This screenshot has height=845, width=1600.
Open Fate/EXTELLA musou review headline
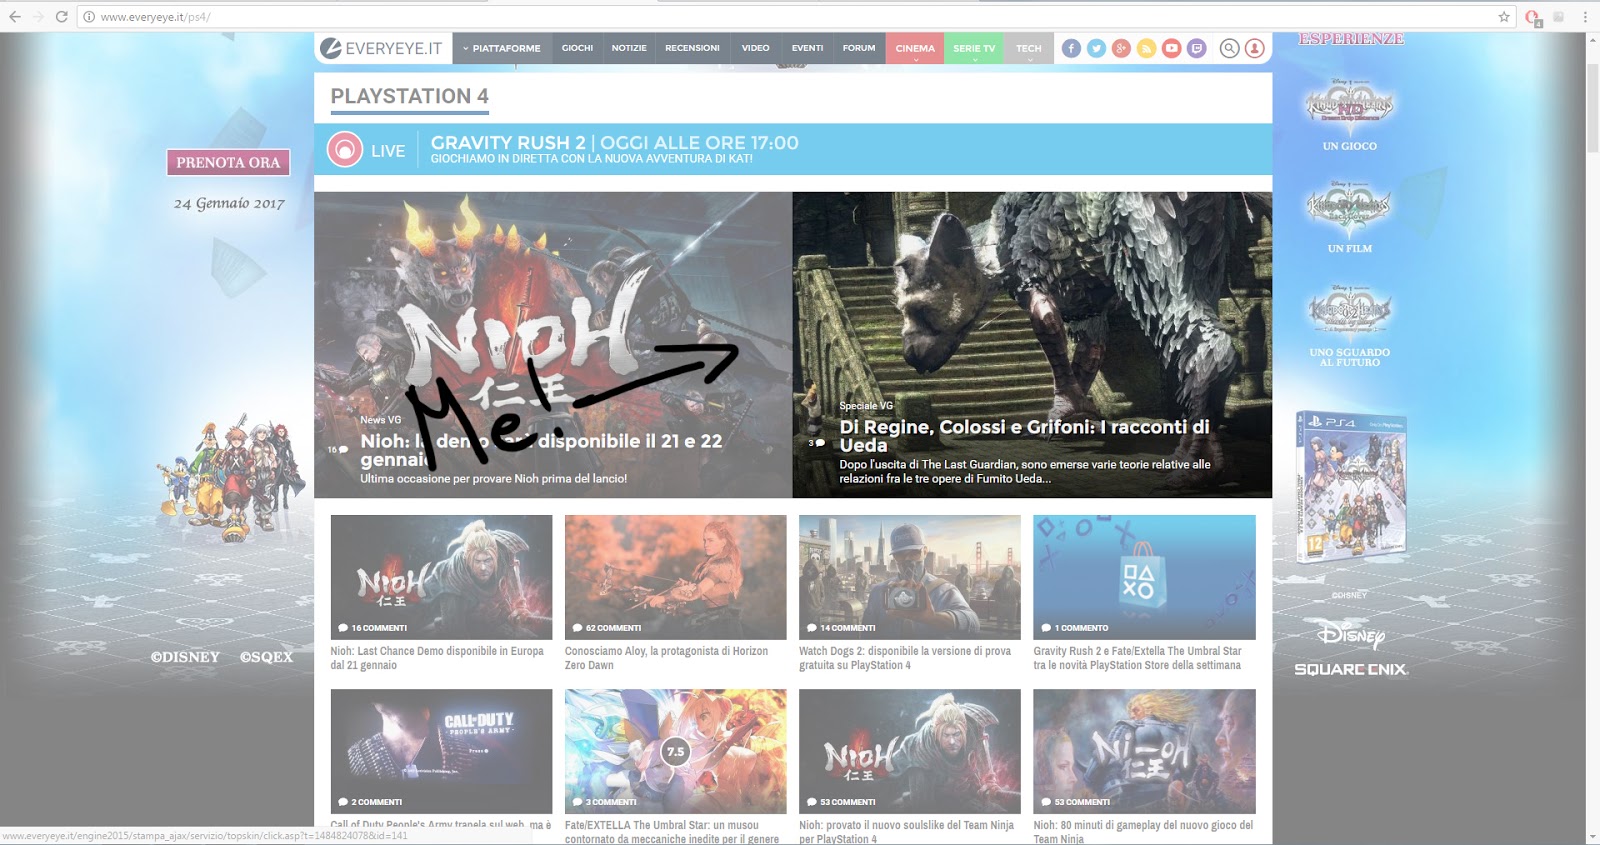[x=672, y=831]
